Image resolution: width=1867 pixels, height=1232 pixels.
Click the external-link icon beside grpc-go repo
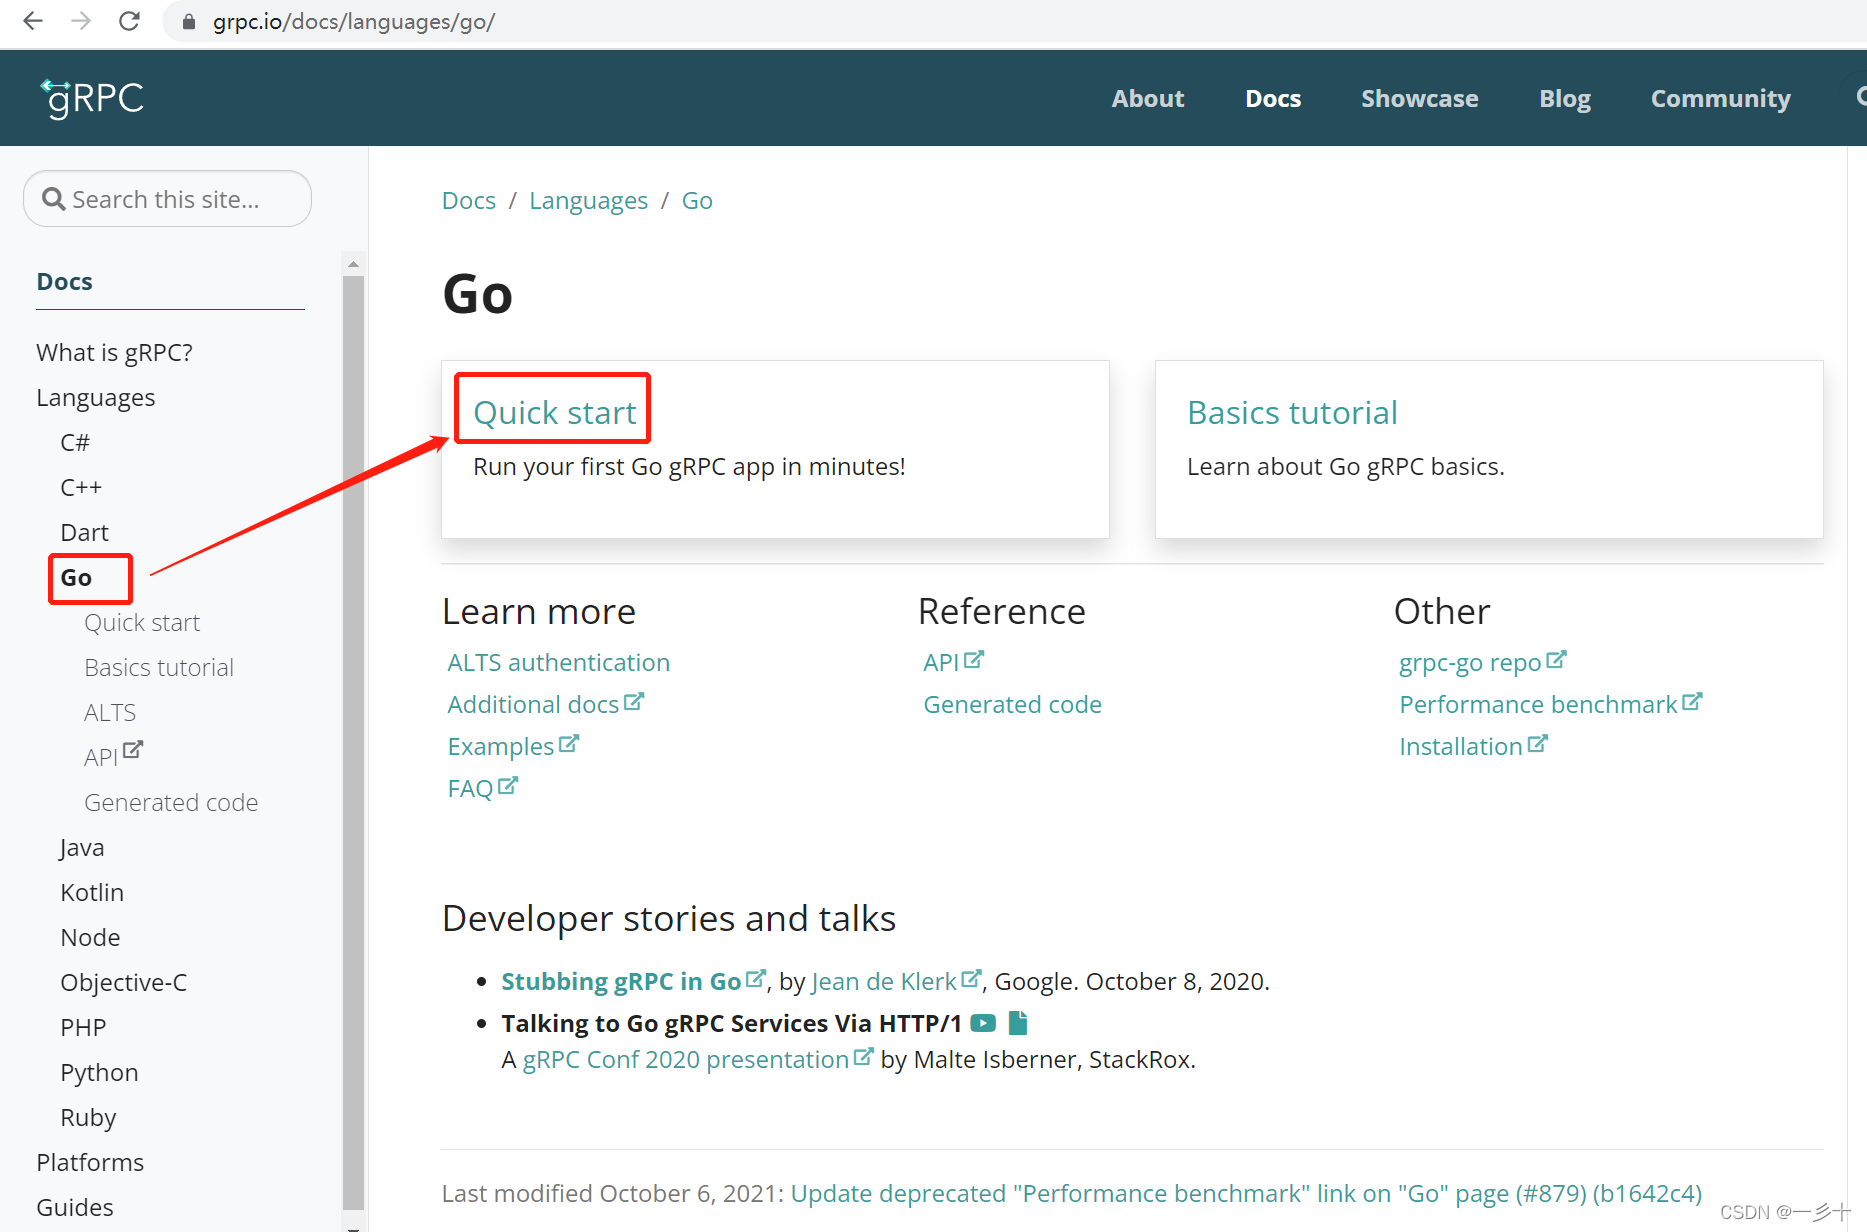(x=1559, y=658)
